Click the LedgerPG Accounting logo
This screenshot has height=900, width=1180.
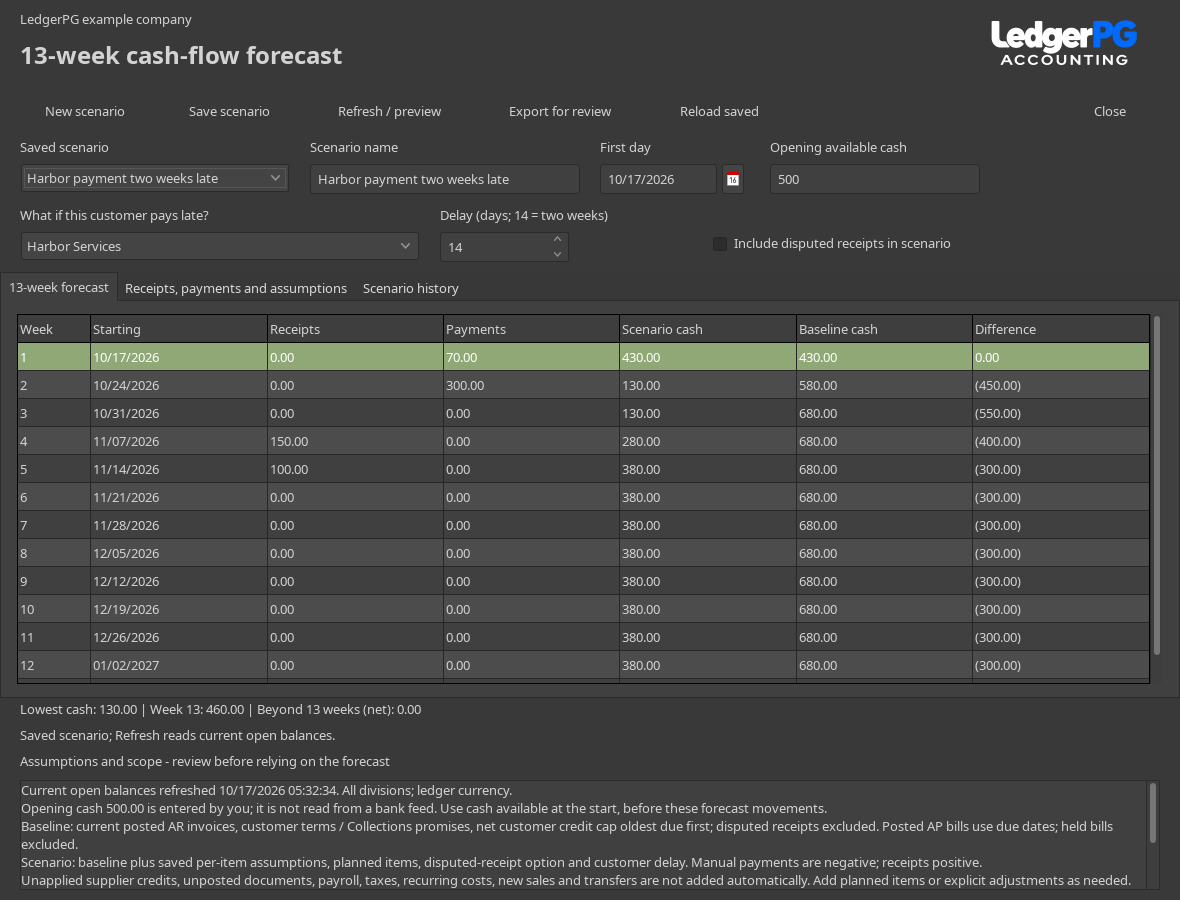(x=1063, y=44)
